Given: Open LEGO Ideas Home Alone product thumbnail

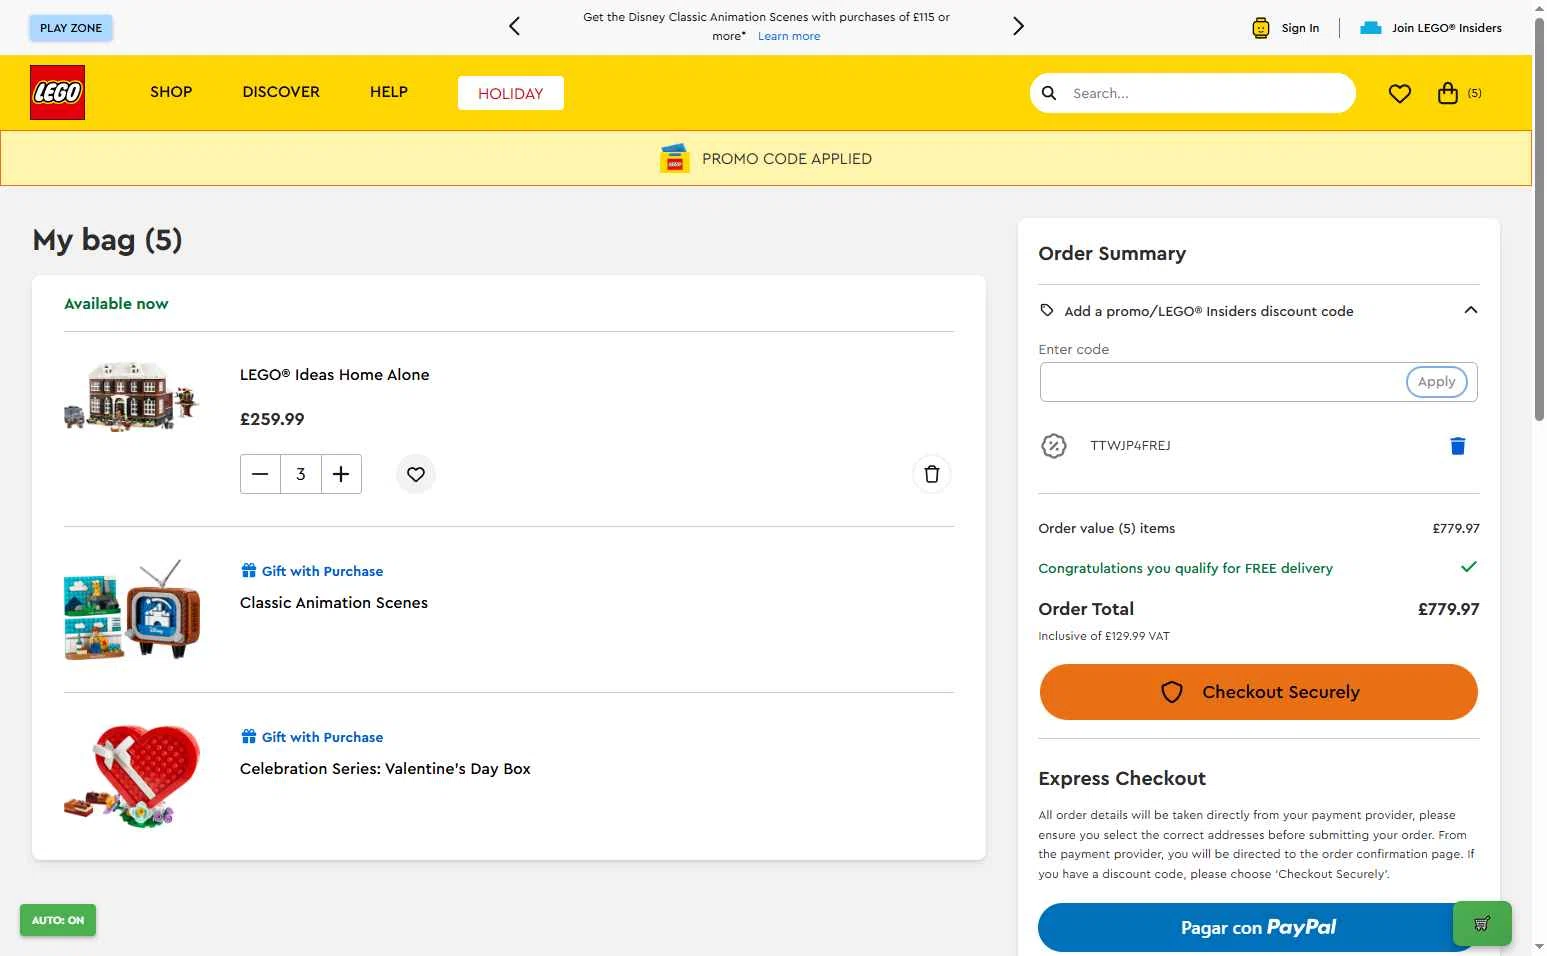Looking at the screenshot, I should tap(131, 397).
